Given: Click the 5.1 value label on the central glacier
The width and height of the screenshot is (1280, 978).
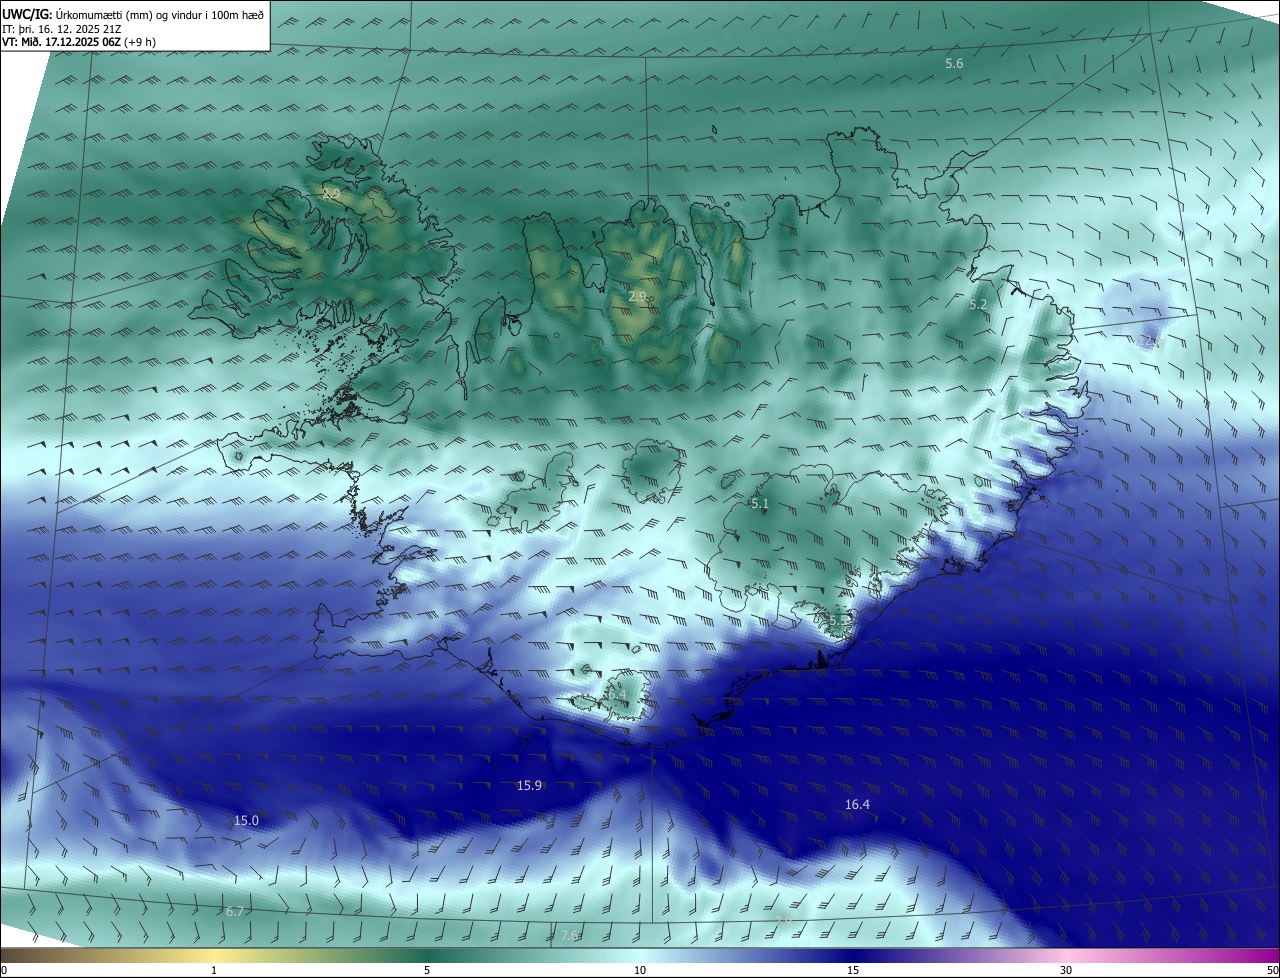Looking at the screenshot, I should coord(760,504).
